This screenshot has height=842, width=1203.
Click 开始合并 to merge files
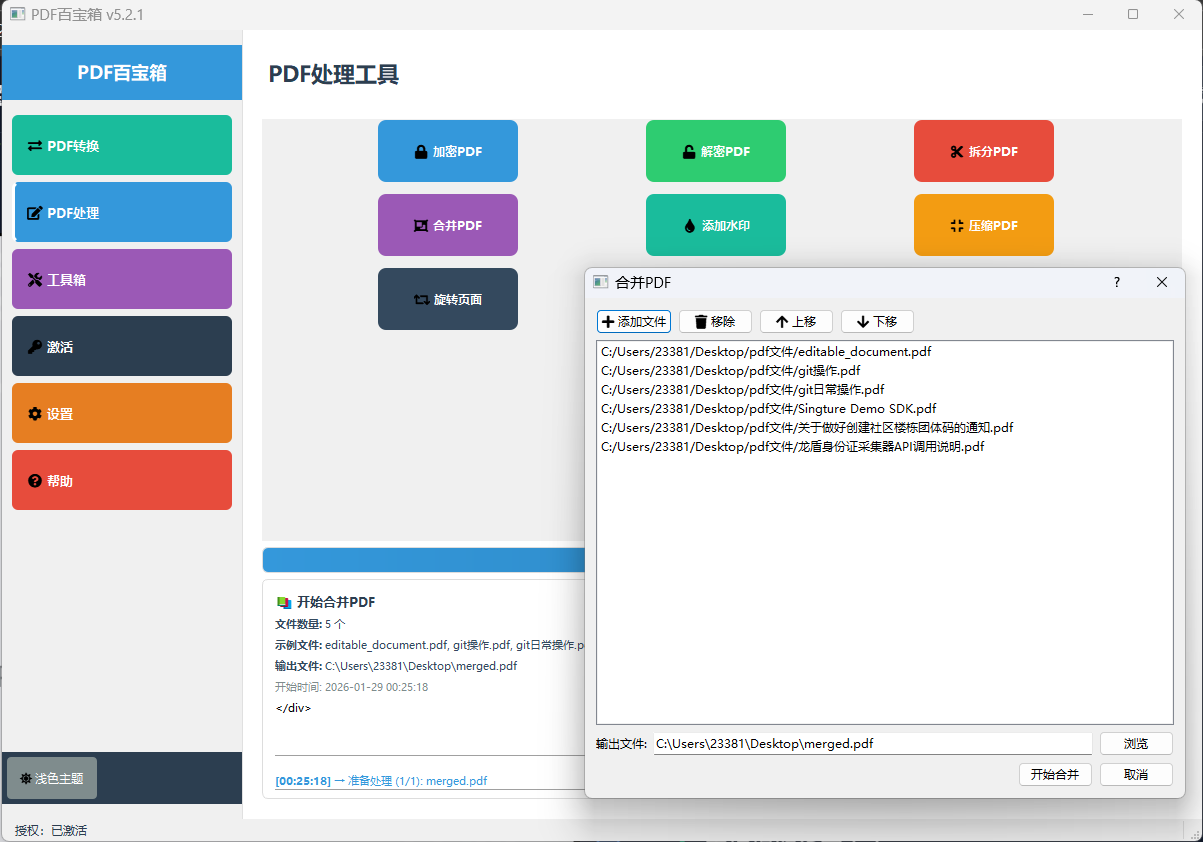pos(1055,774)
